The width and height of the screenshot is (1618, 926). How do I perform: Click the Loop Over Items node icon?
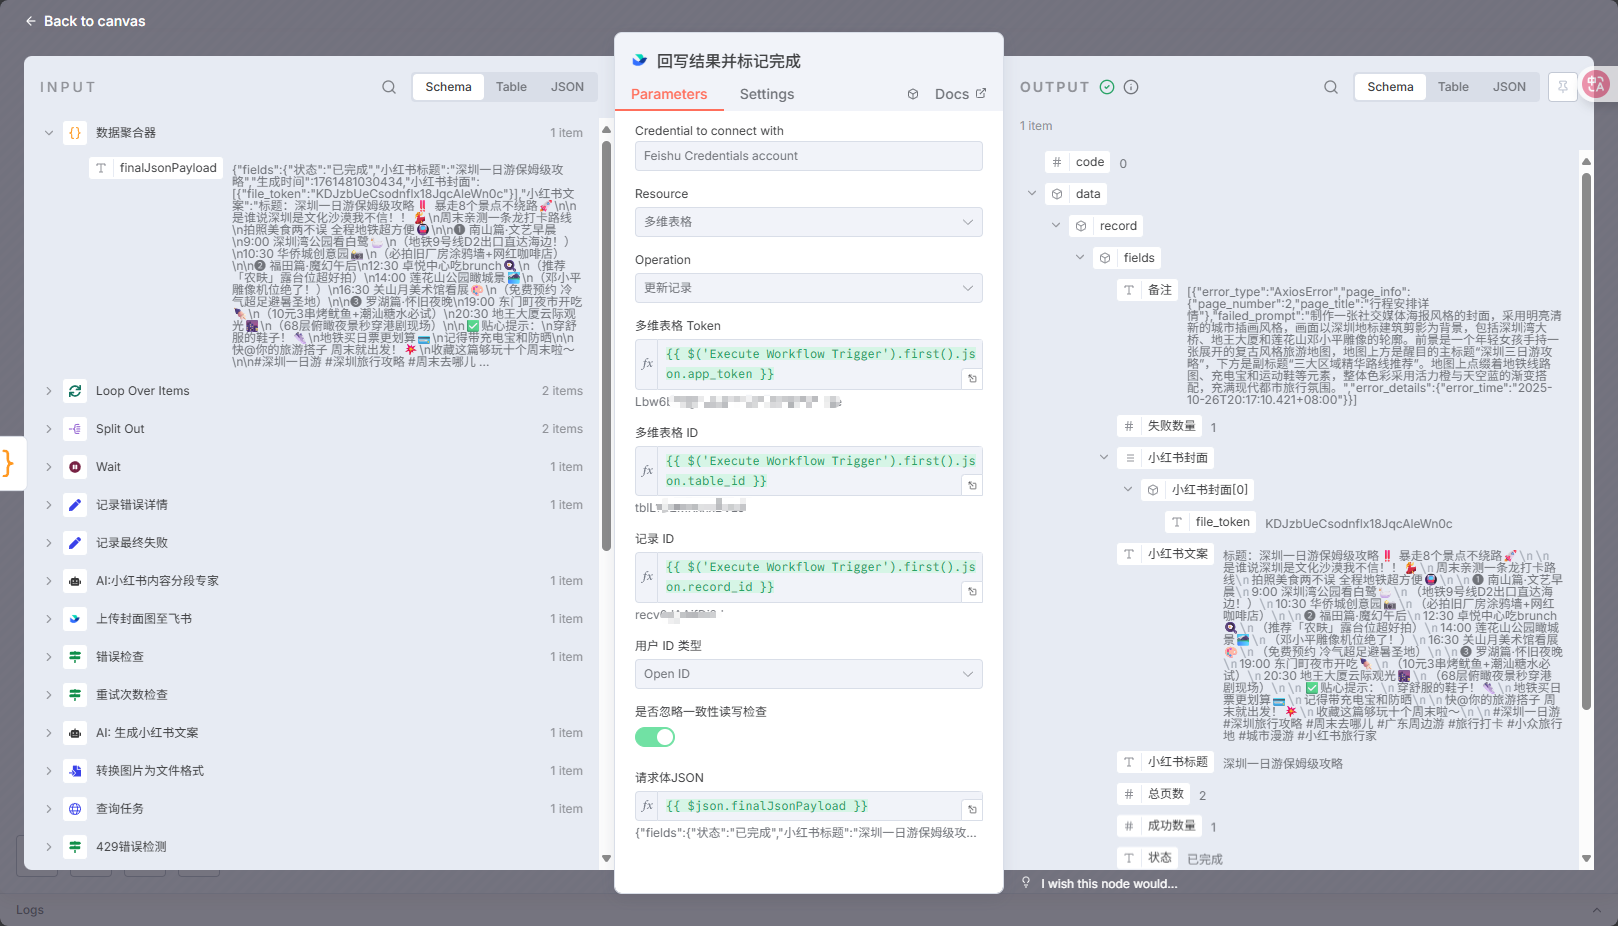(75, 391)
